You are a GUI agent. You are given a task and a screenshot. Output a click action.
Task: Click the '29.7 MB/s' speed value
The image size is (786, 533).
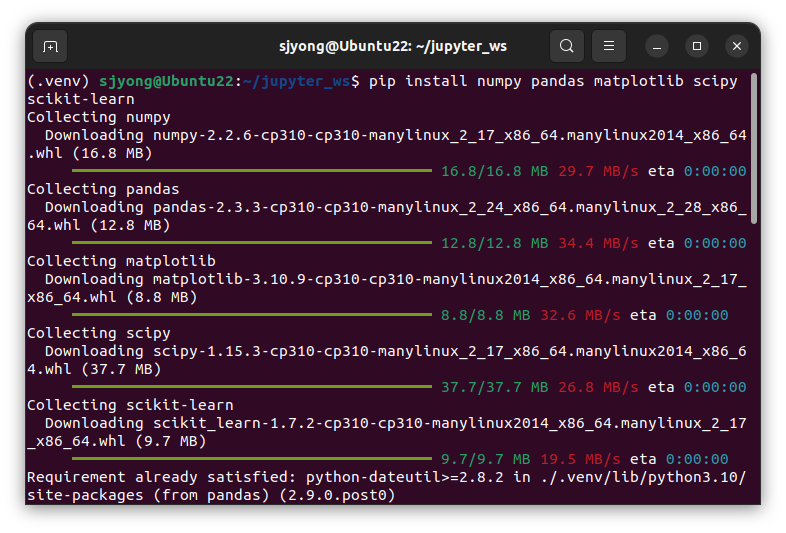pos(599,171)
